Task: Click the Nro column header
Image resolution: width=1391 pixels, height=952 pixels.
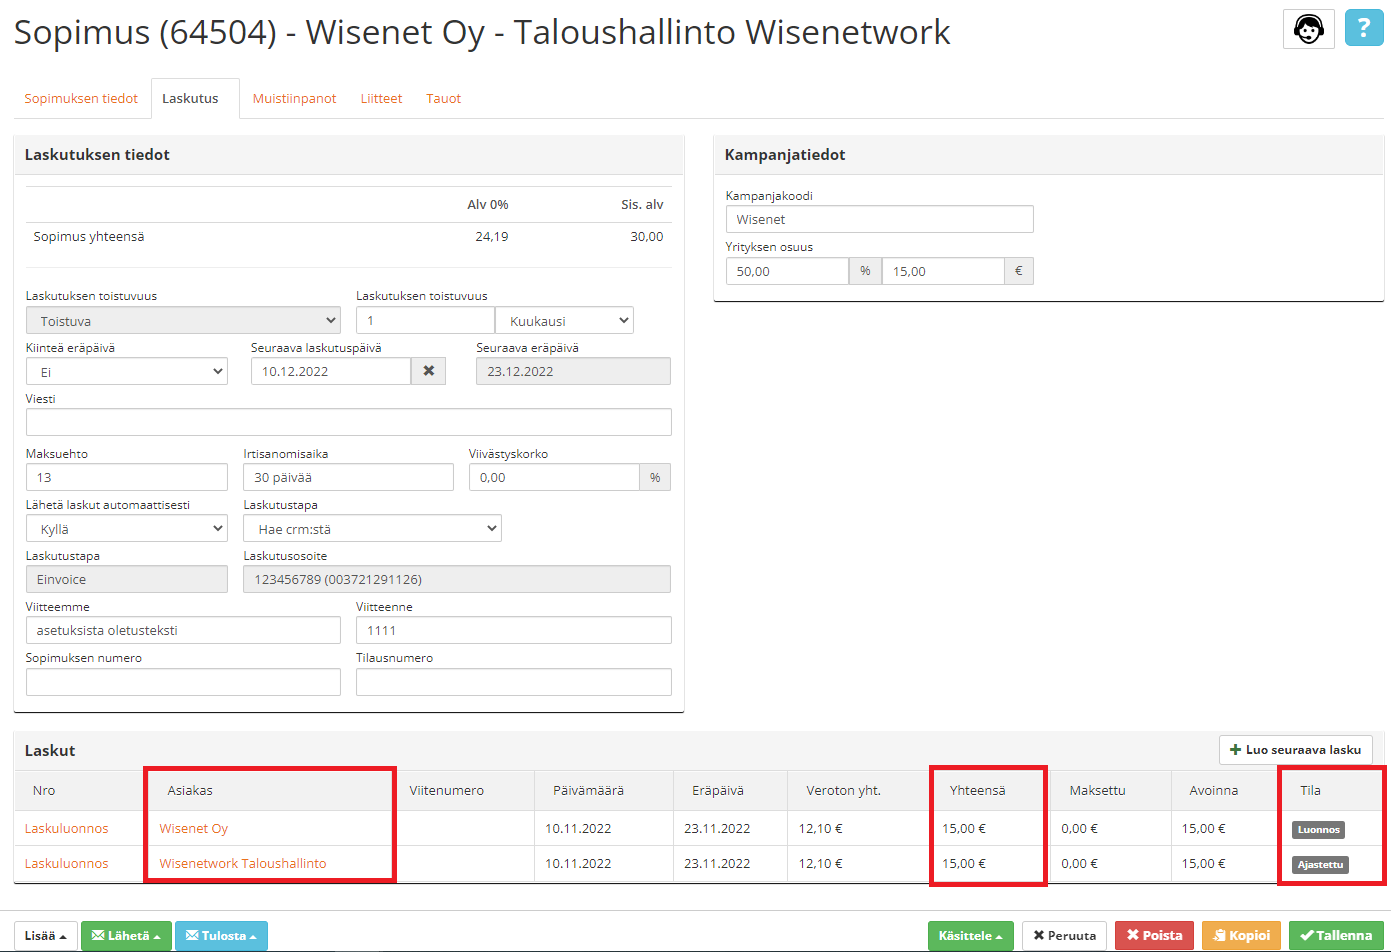Action: (44, 790)
